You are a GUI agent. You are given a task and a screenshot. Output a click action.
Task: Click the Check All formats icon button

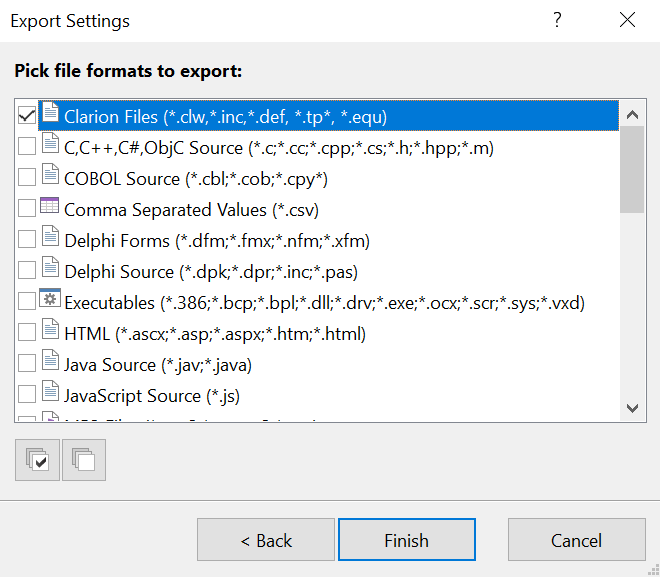[x=36, y=460]
